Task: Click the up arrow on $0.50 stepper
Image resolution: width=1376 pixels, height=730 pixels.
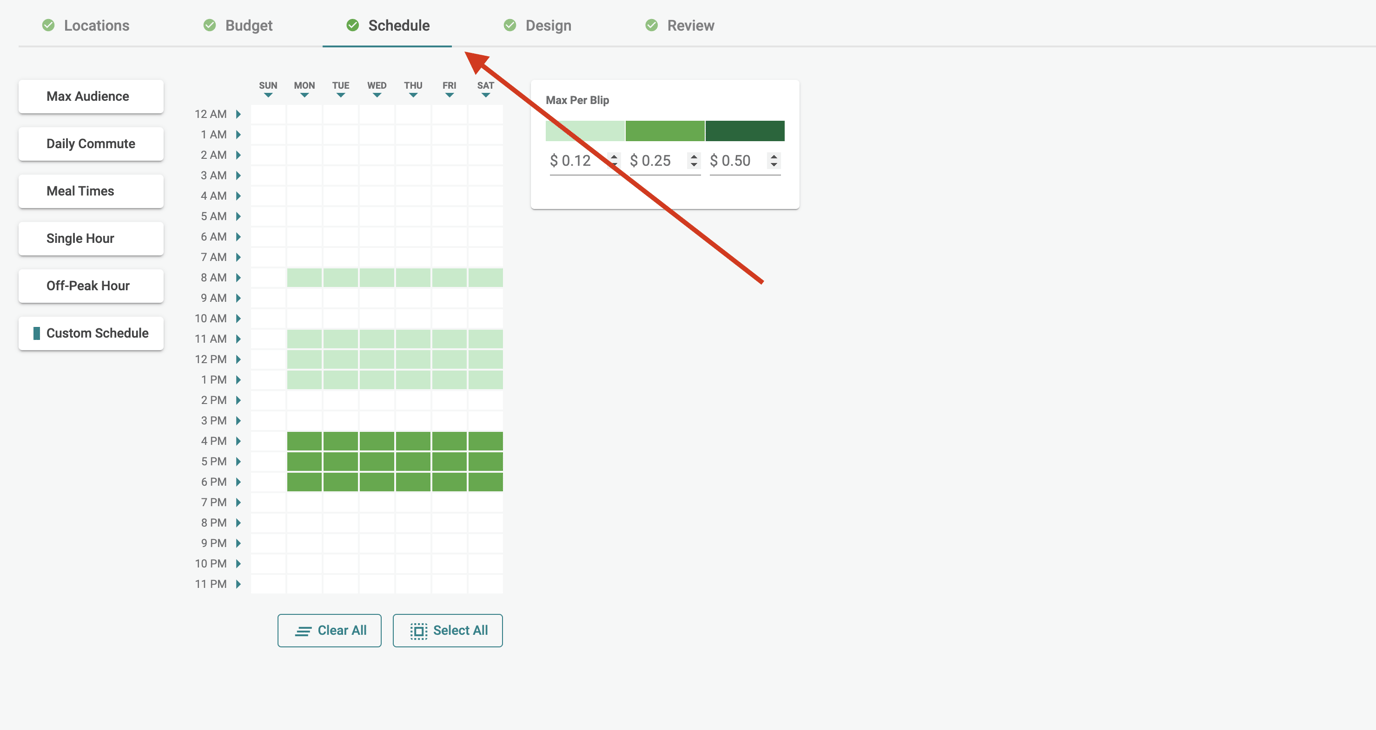Action: coord(773,155)
